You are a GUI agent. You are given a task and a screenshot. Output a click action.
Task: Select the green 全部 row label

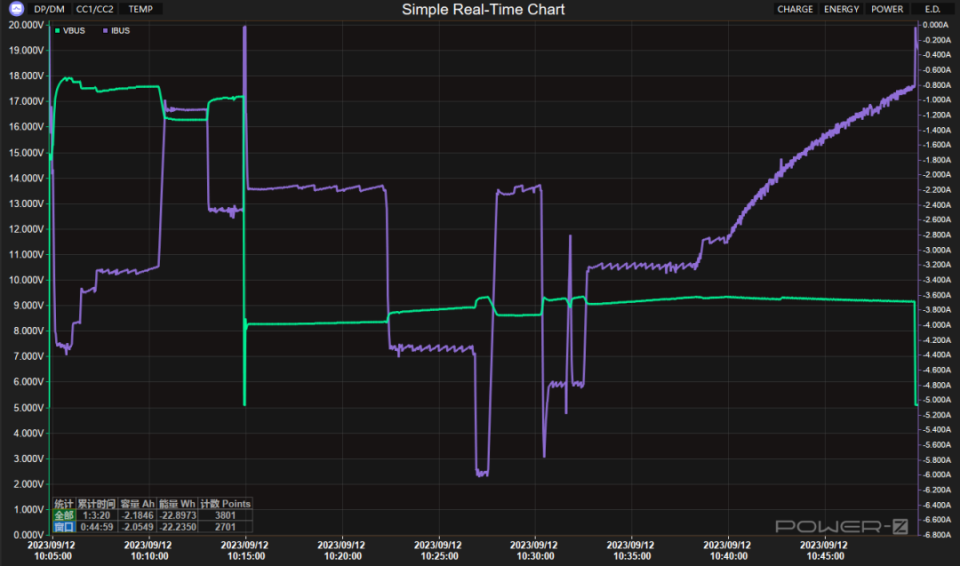click(64, 515)
